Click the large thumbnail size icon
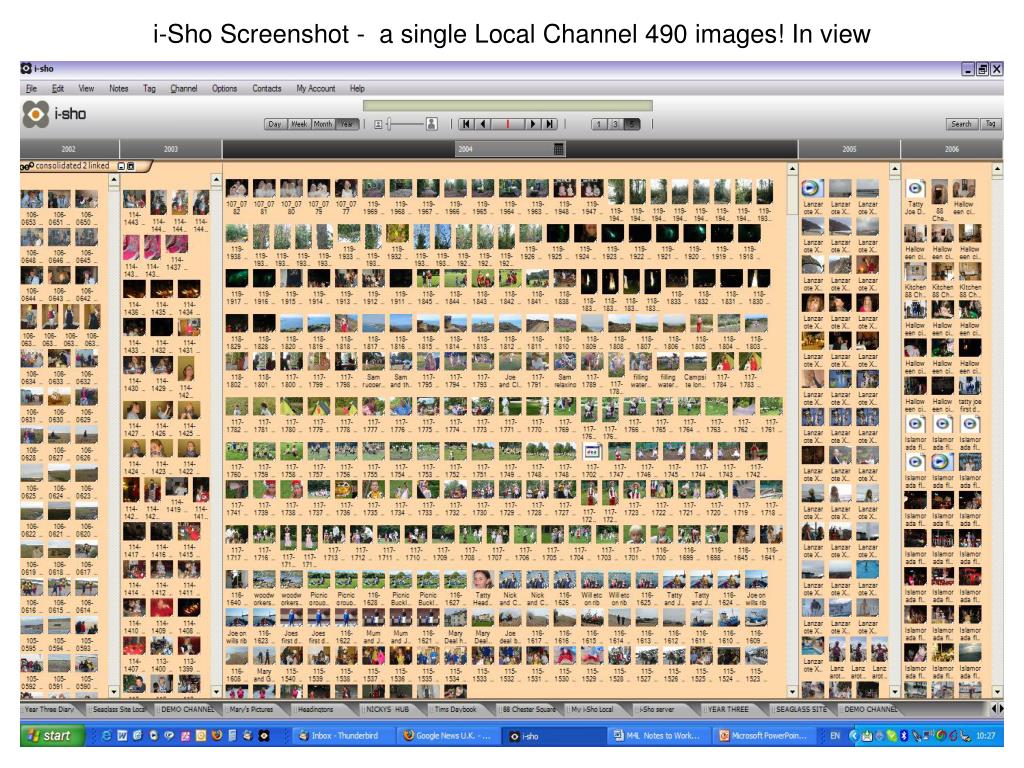This screenshot has height=768, width=1024. point(432,124)
